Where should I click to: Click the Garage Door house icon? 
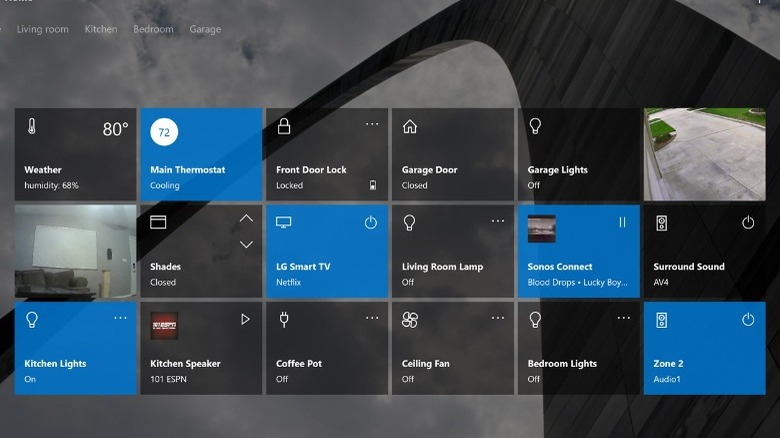410,126
